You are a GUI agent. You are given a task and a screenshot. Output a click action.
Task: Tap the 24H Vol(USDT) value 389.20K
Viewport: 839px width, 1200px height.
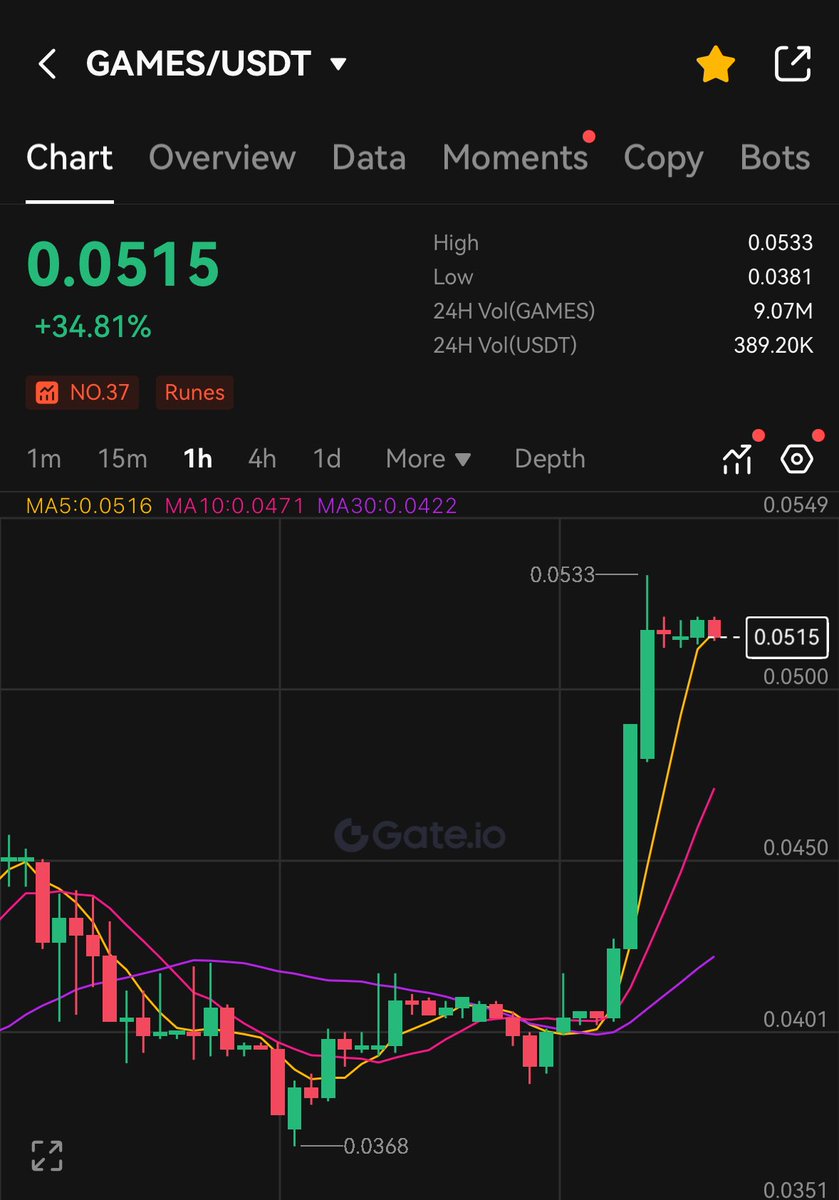click(773, 345)
